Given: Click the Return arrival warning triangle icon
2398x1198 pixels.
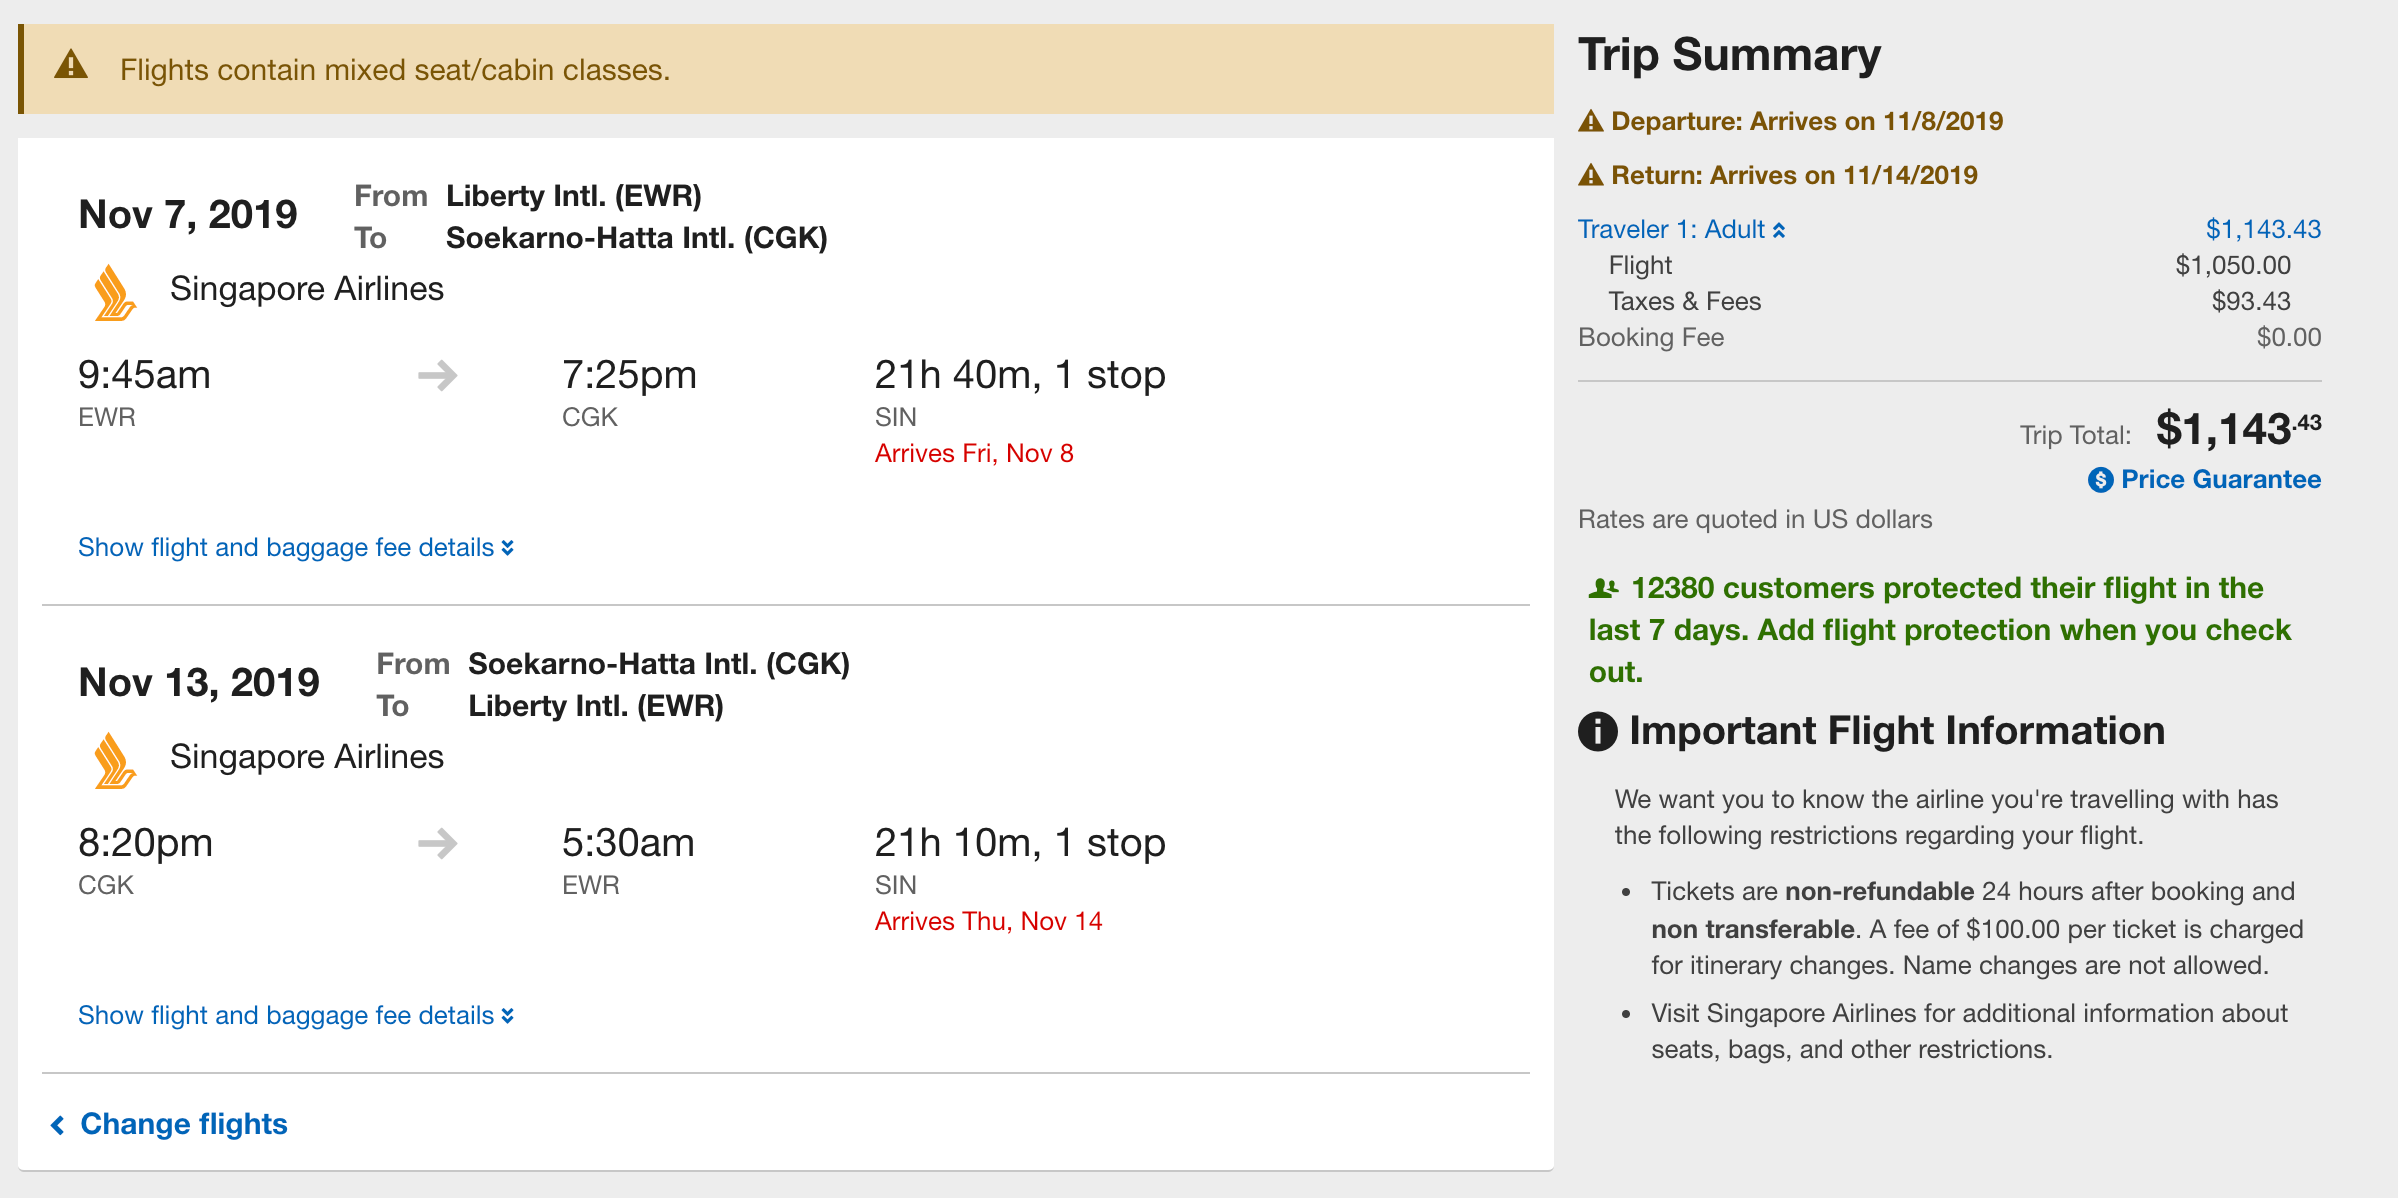Looking at the screenshot, I should (1590, 176).
